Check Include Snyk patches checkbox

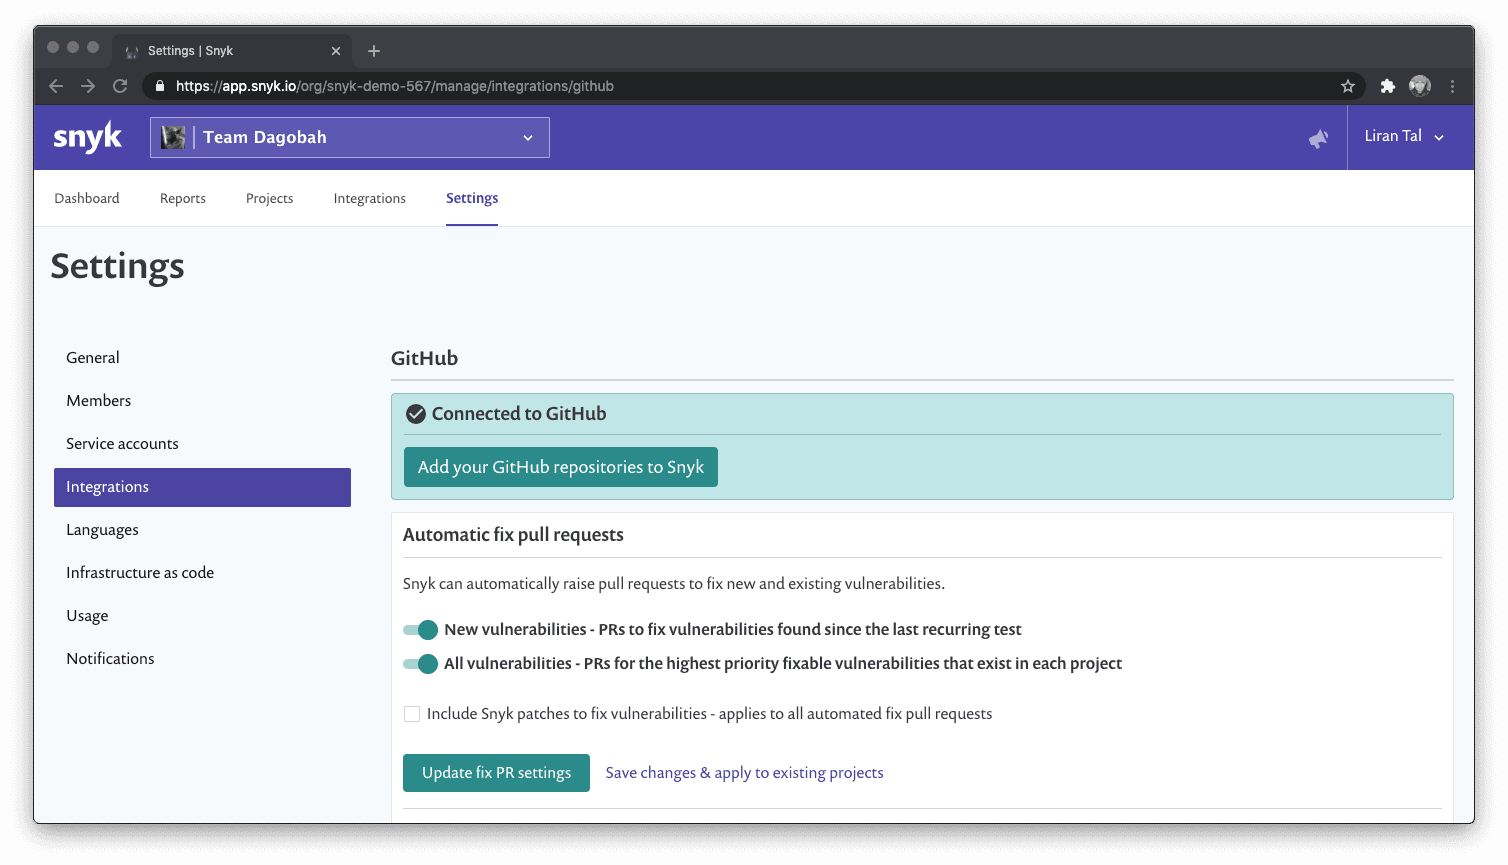tap(412, 714)
